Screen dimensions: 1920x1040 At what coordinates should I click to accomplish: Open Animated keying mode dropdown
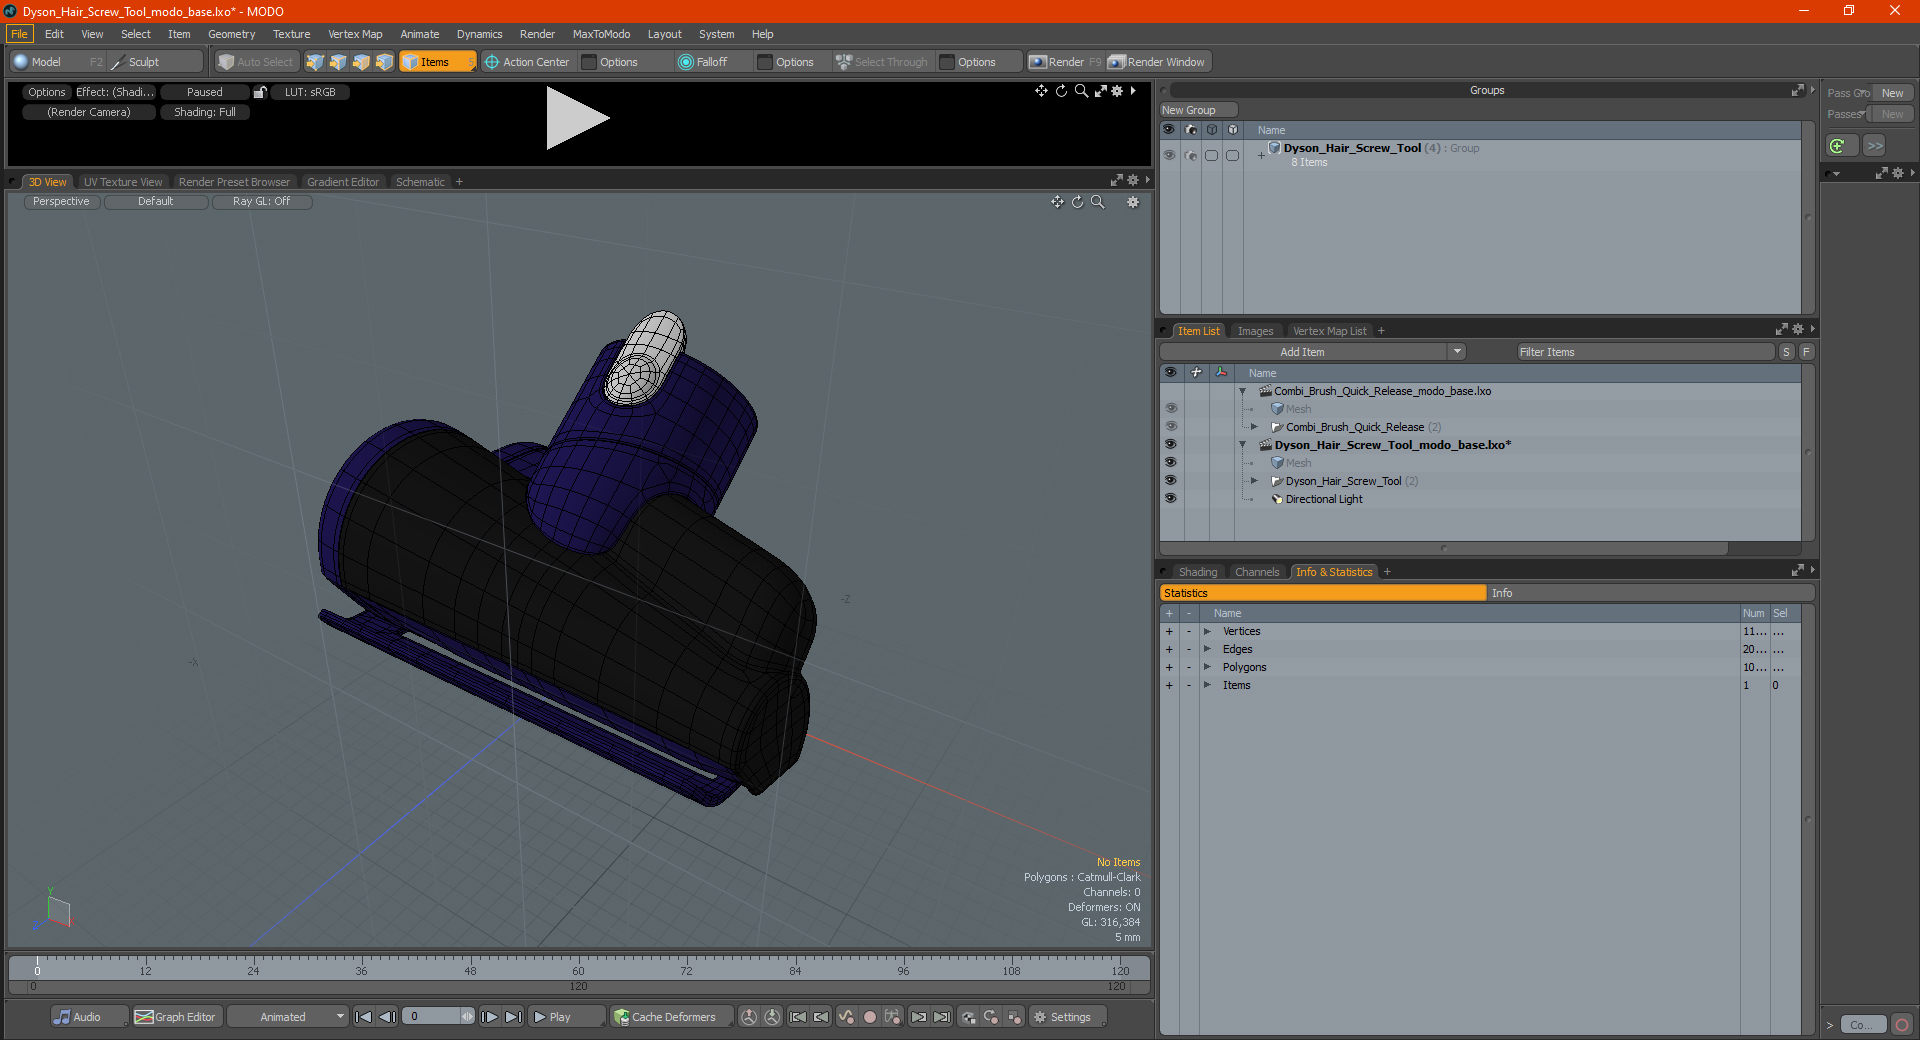point(288,1017)
